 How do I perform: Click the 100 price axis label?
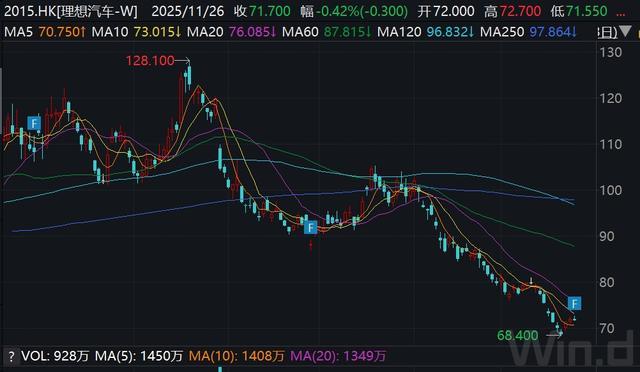click(611, 190)
